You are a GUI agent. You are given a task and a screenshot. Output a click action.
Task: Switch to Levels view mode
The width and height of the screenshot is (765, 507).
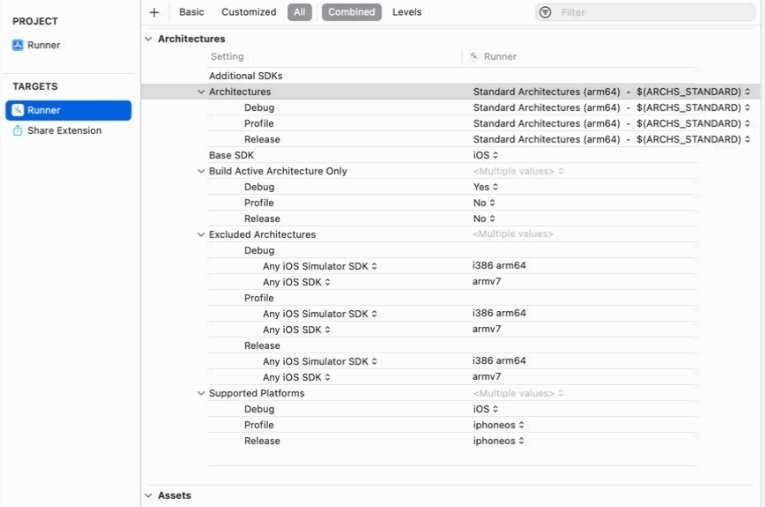(407, 12)
